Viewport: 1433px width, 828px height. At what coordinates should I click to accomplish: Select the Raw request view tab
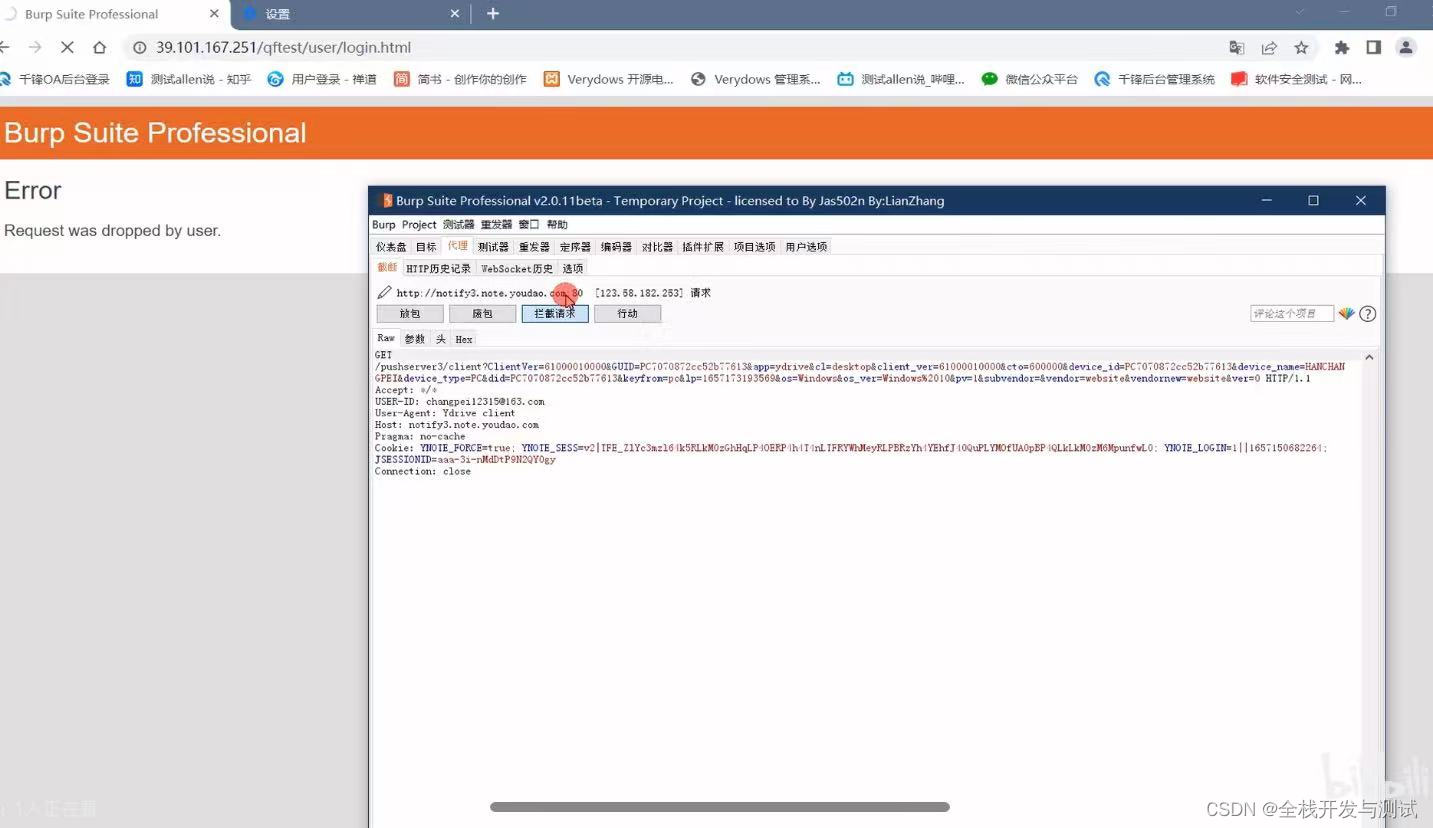[386, 339]
